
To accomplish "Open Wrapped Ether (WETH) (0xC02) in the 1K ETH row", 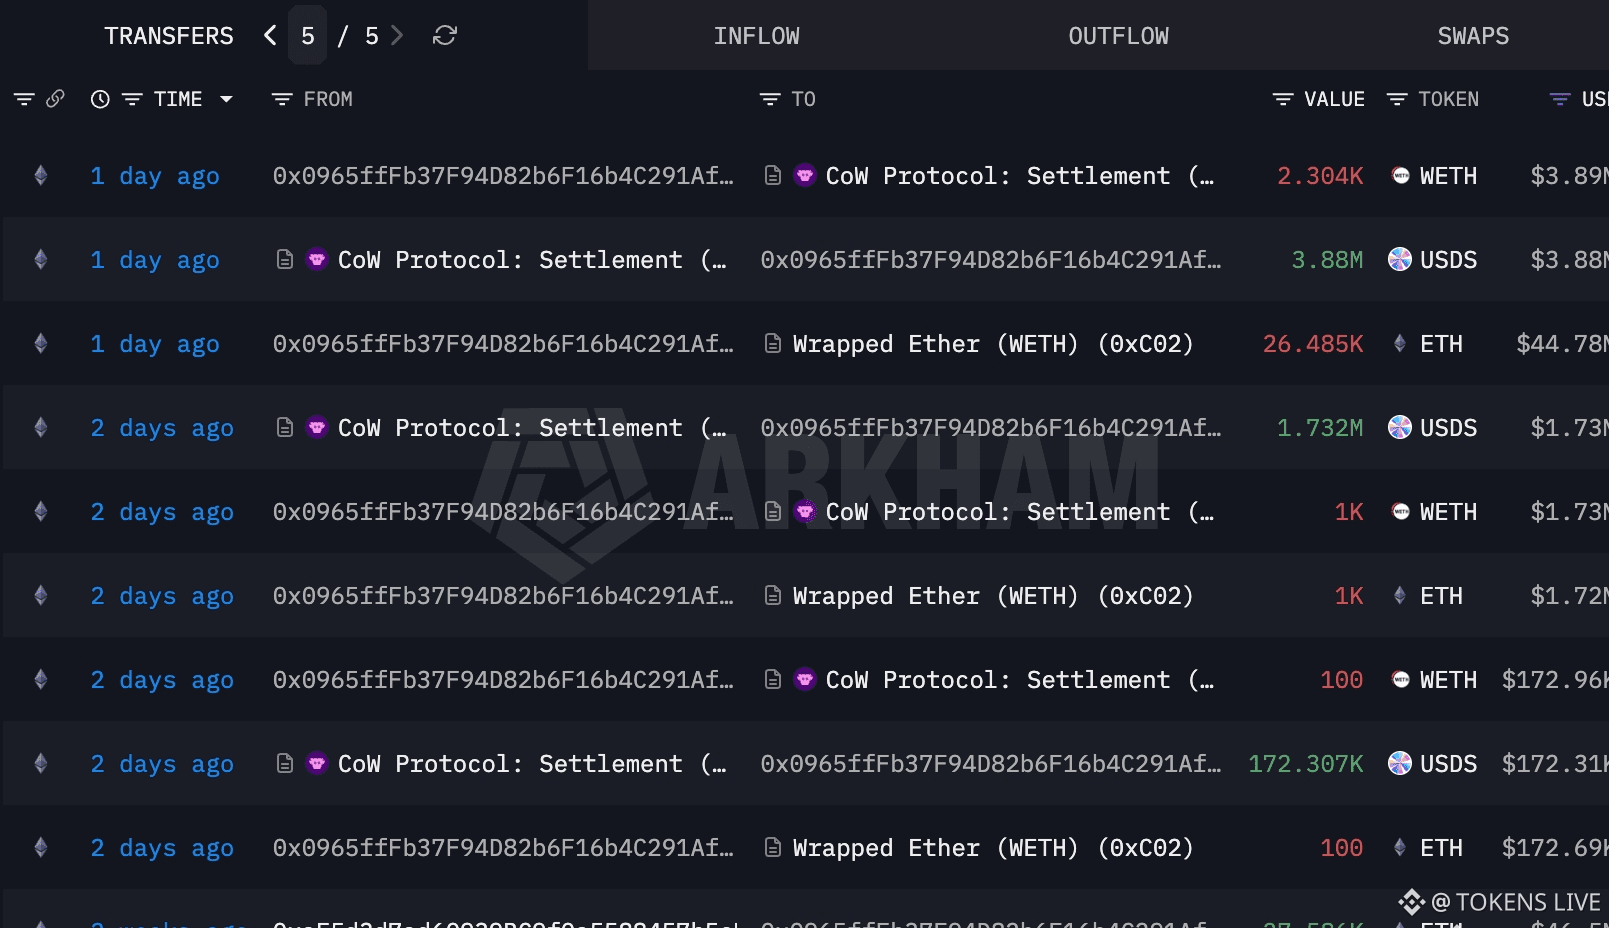I will point(993,596).
